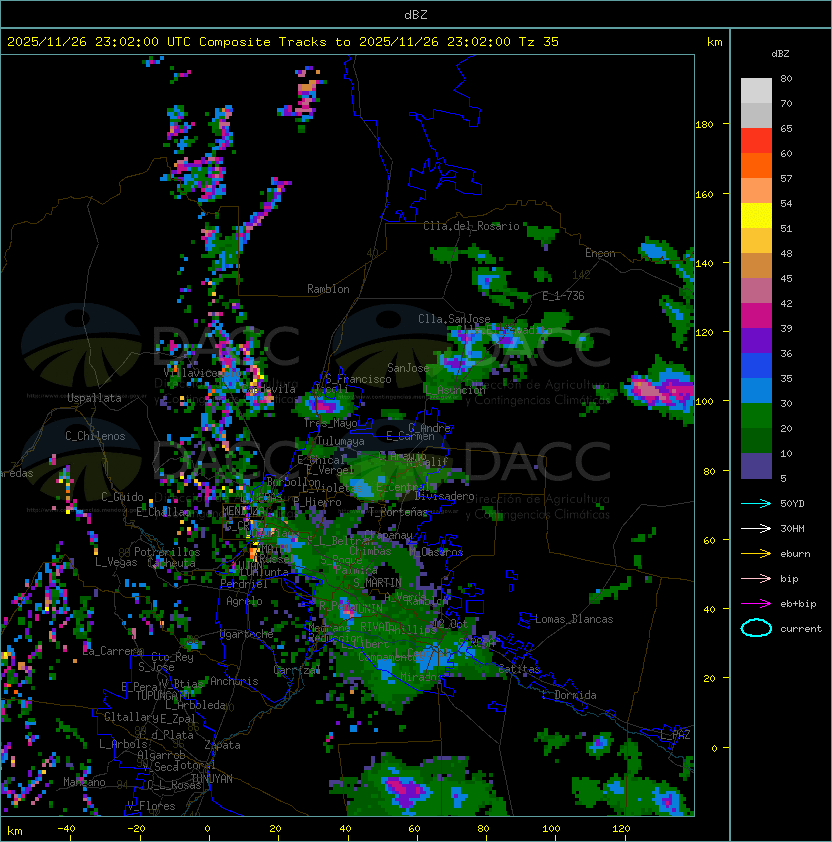Image resolution: width=832 pixels, height=842 pixels.
Task: Click the 50YD legend label
Action: [x=792, y=504]
